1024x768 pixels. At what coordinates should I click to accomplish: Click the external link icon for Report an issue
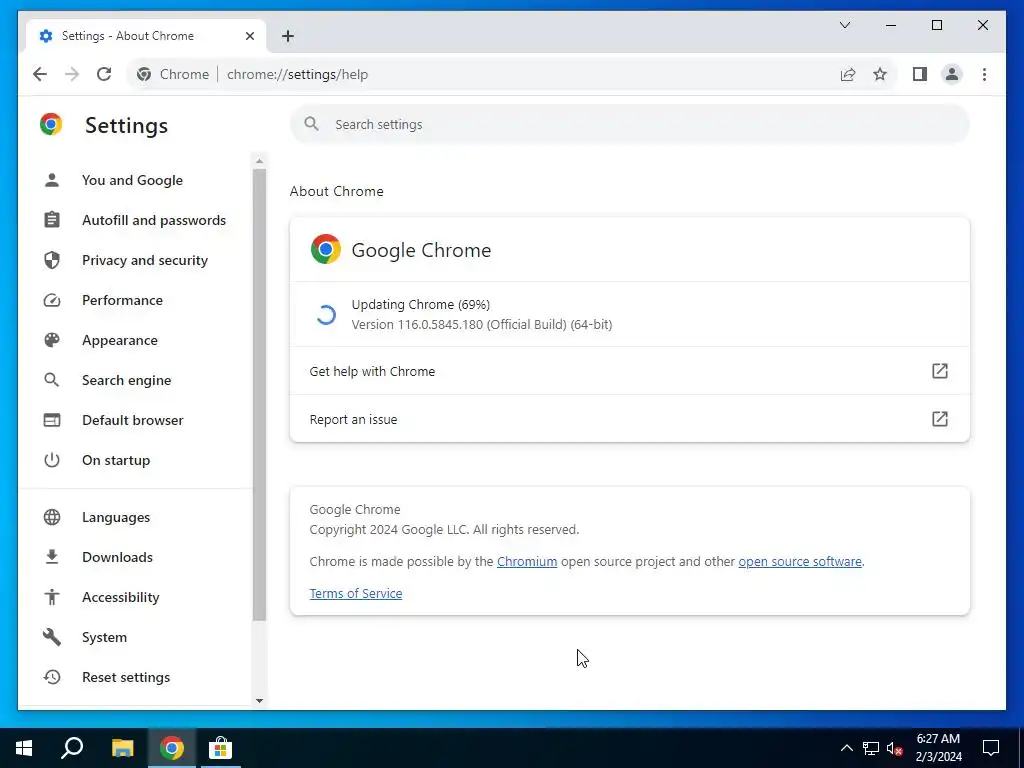pyautogui.click(x=939, y=419)
